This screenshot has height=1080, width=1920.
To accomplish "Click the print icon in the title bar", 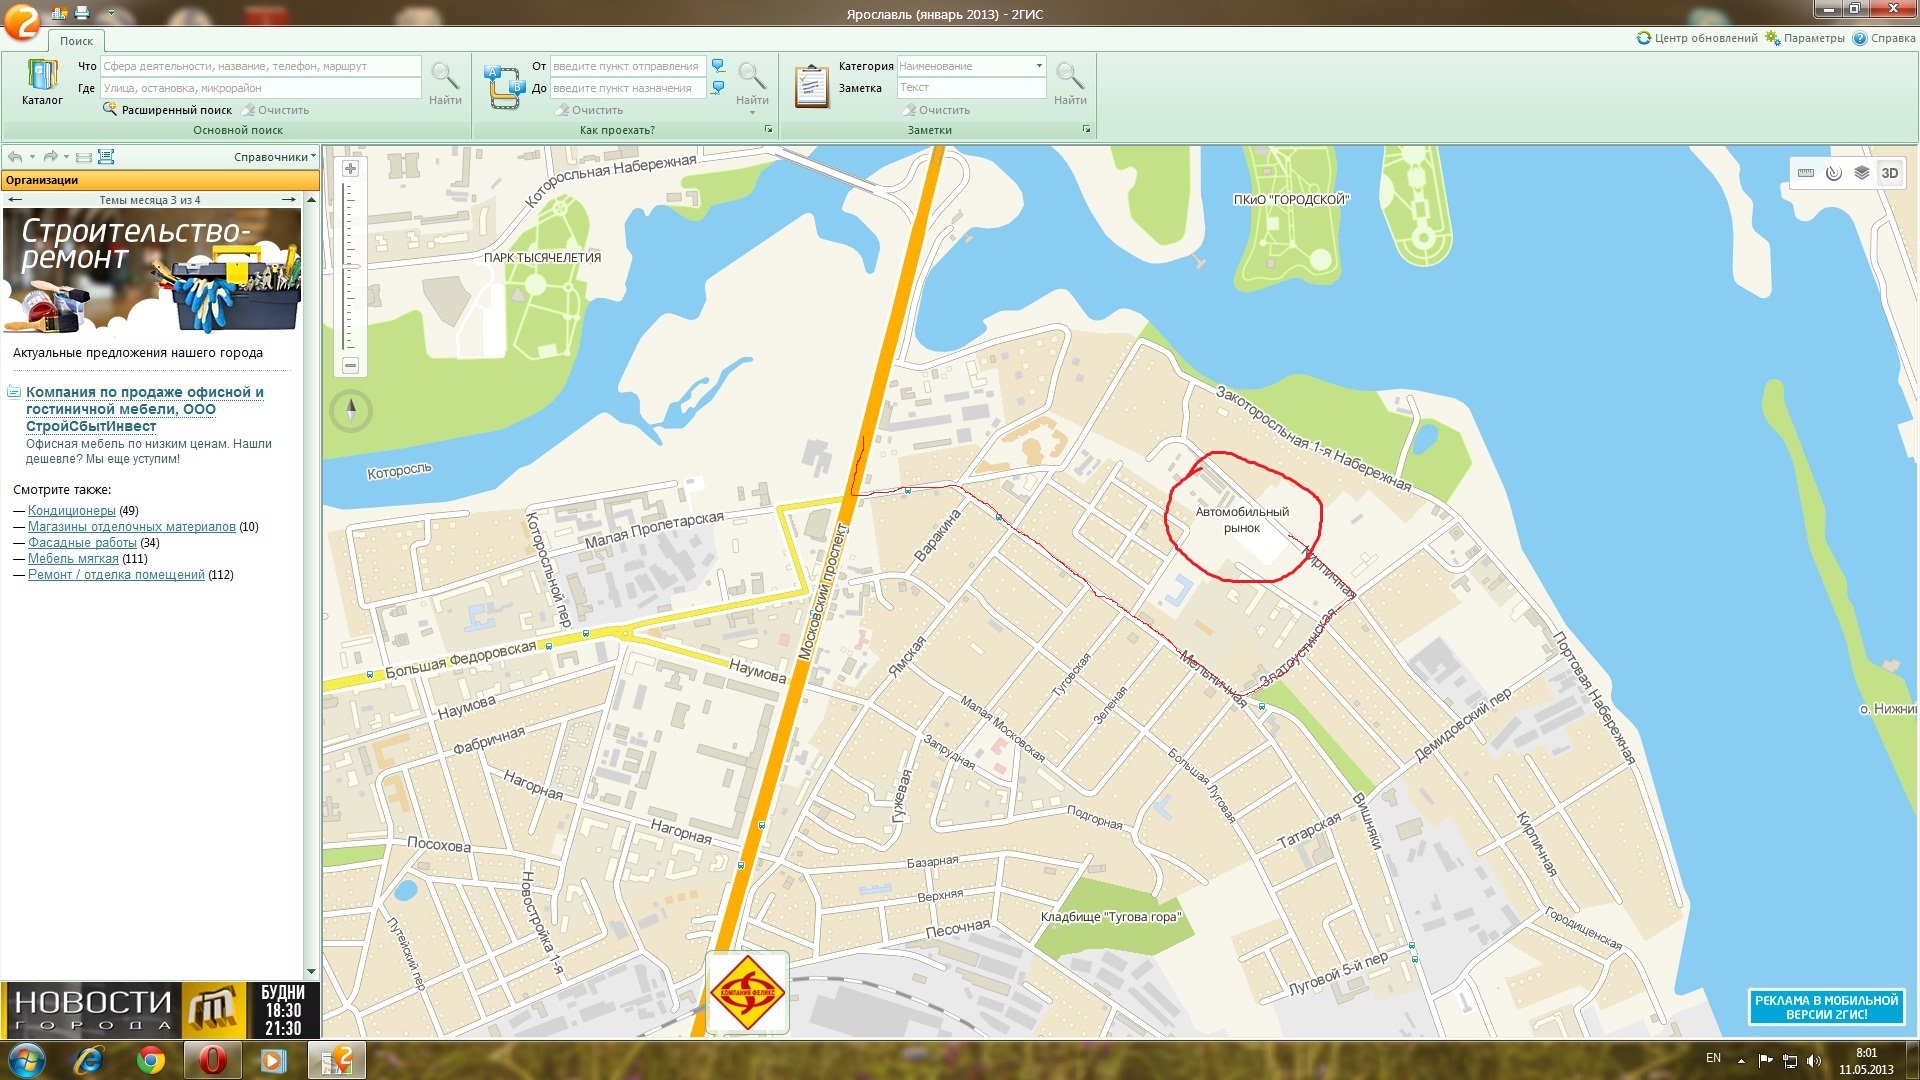I will pyautogui.click(x=82, y=13).
